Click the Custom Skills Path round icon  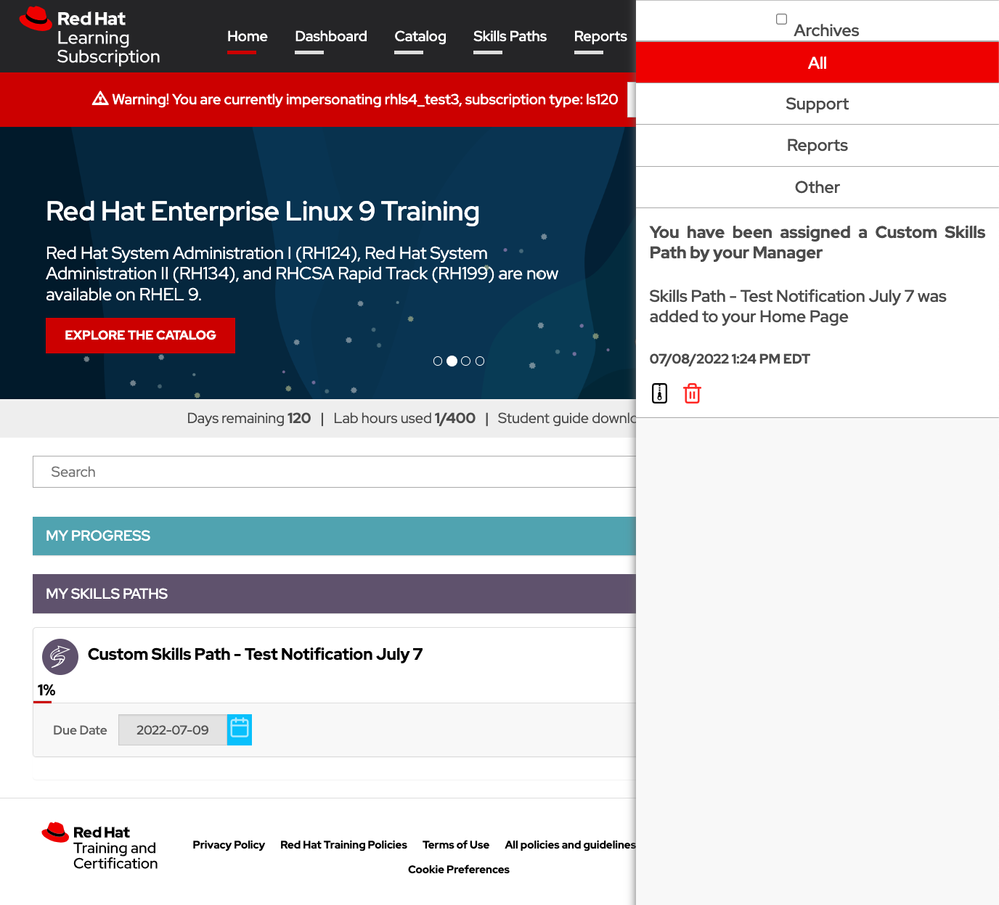(x=60, y=656)
